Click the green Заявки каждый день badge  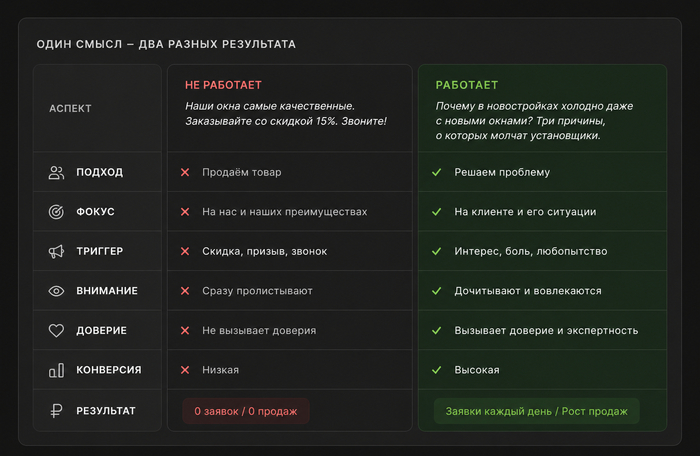point(537,411)
